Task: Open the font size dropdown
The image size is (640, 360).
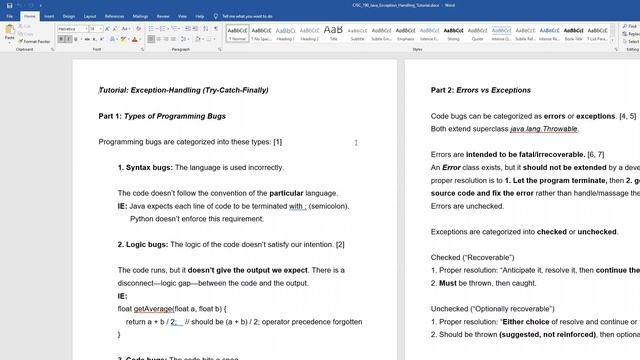Action: point(100,29)
